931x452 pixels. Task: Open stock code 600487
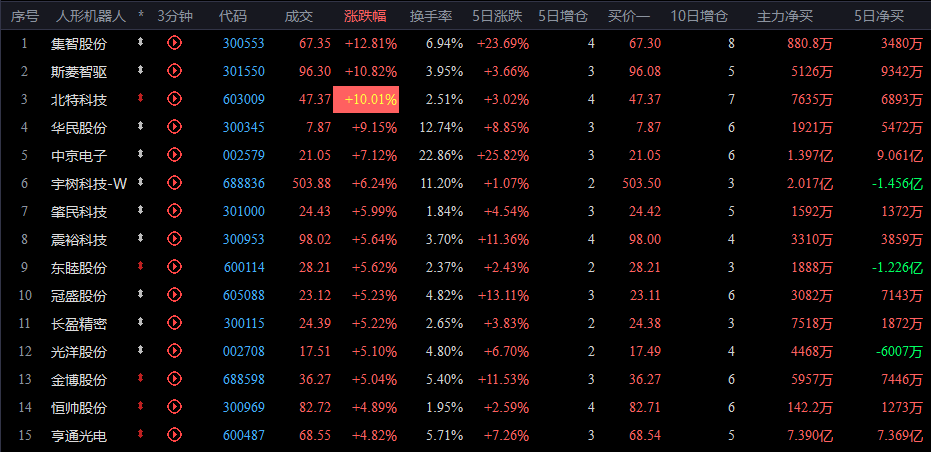coord(244,436)
